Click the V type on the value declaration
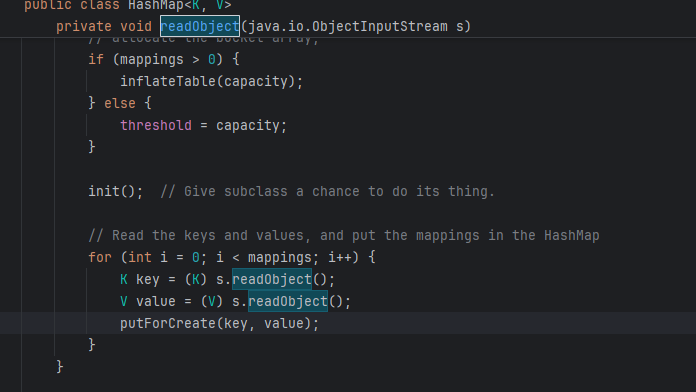Image resolution: width=696 pixels, height=392 pixels. pos(124,301)
